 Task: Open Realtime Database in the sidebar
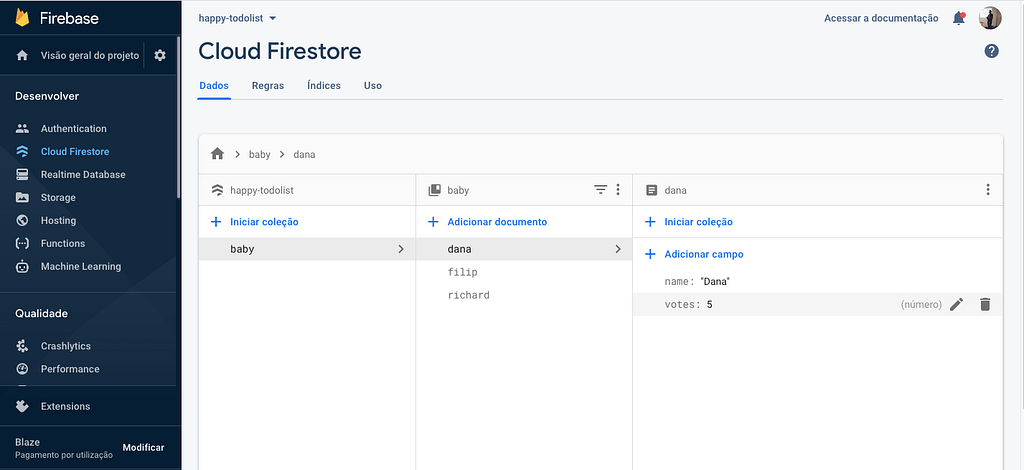coord(83,174)
